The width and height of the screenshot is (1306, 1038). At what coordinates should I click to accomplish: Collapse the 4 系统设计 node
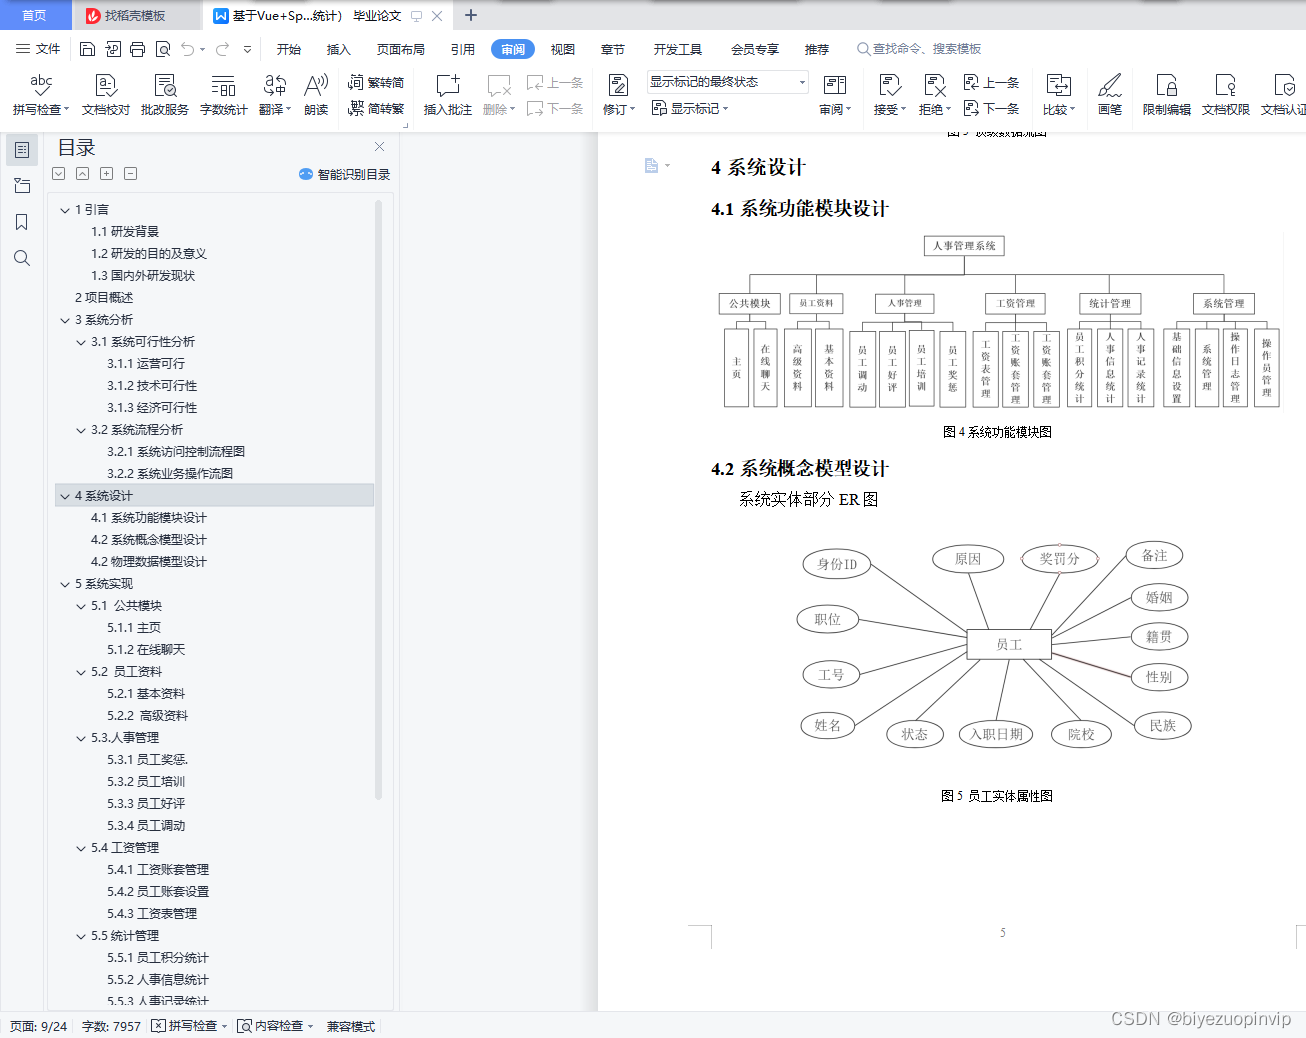click(65, 496)
